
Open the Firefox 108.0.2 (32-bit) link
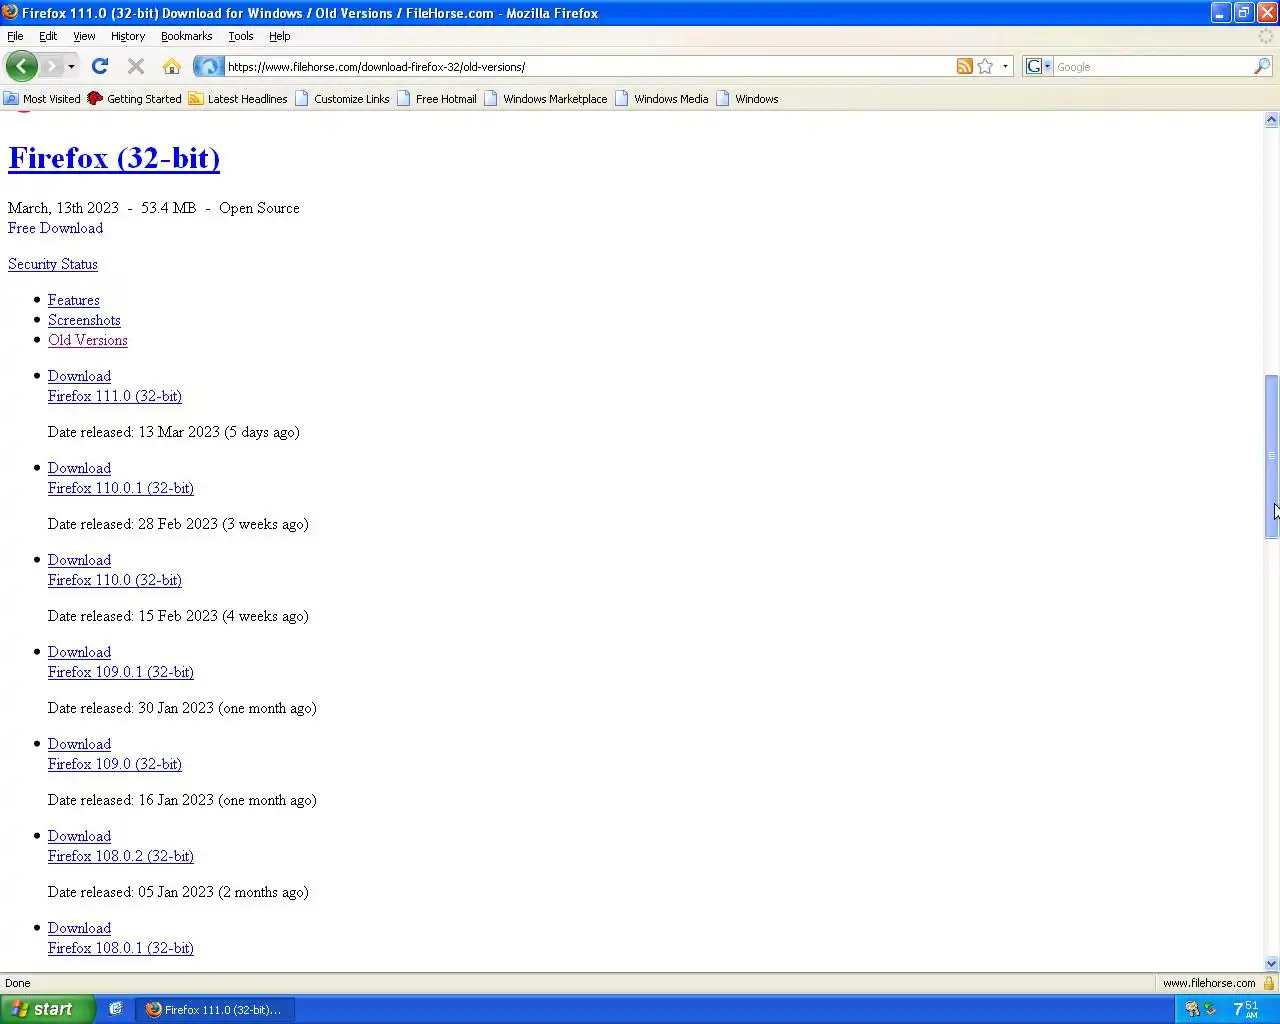coord(121,856)
